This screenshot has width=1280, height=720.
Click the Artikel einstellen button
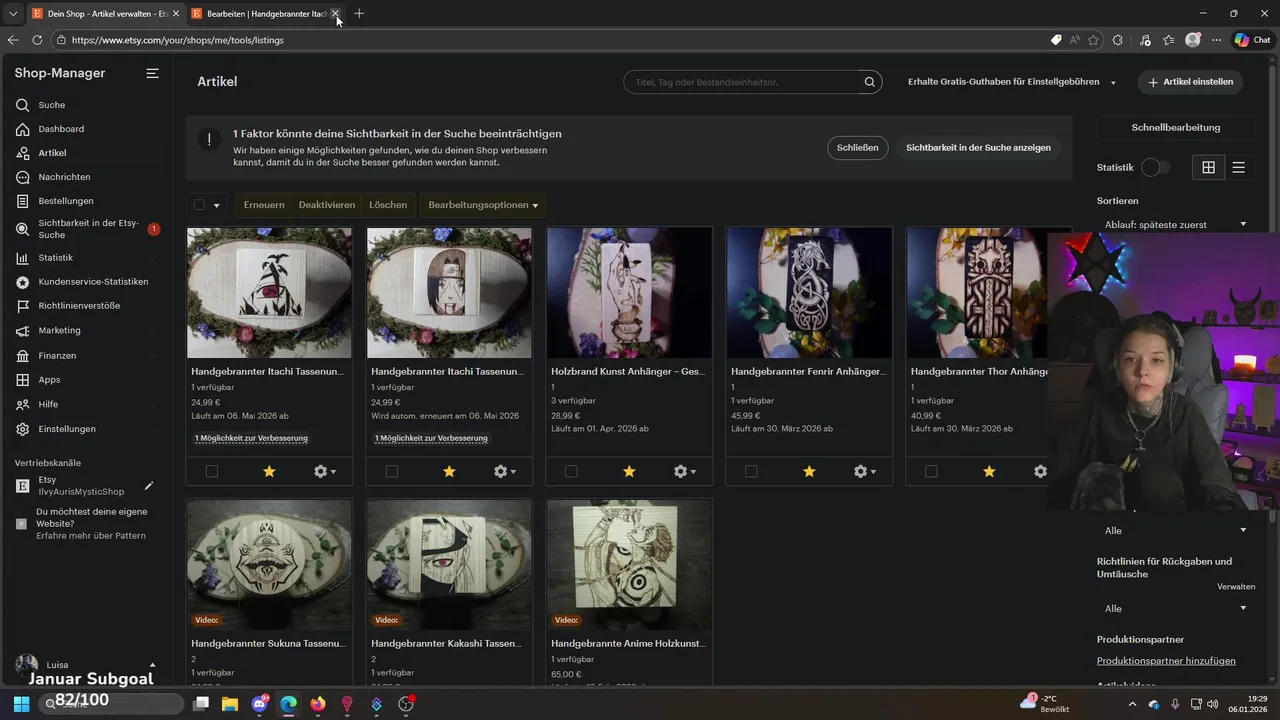[x=1190, y=82]
